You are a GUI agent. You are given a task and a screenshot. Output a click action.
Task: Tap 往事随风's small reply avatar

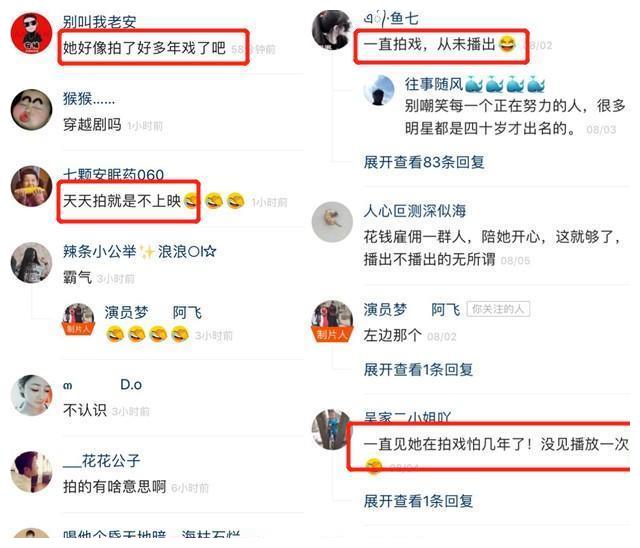click(x=378, y=90)
